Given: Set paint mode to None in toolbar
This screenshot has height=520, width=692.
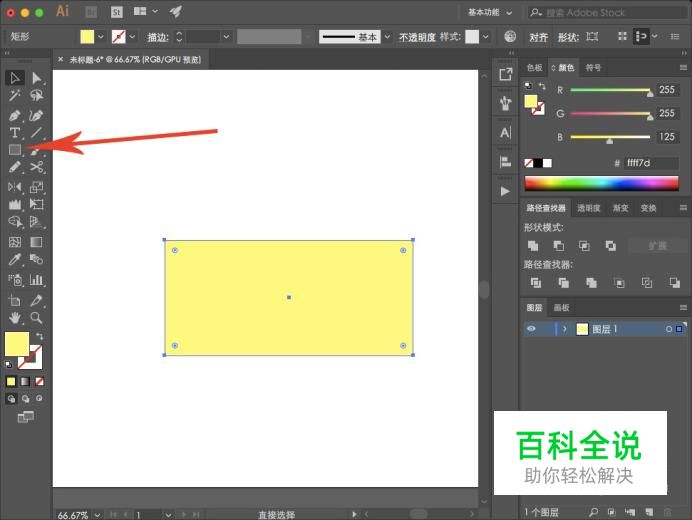Looking at the screenshot, I should point(39,381).
